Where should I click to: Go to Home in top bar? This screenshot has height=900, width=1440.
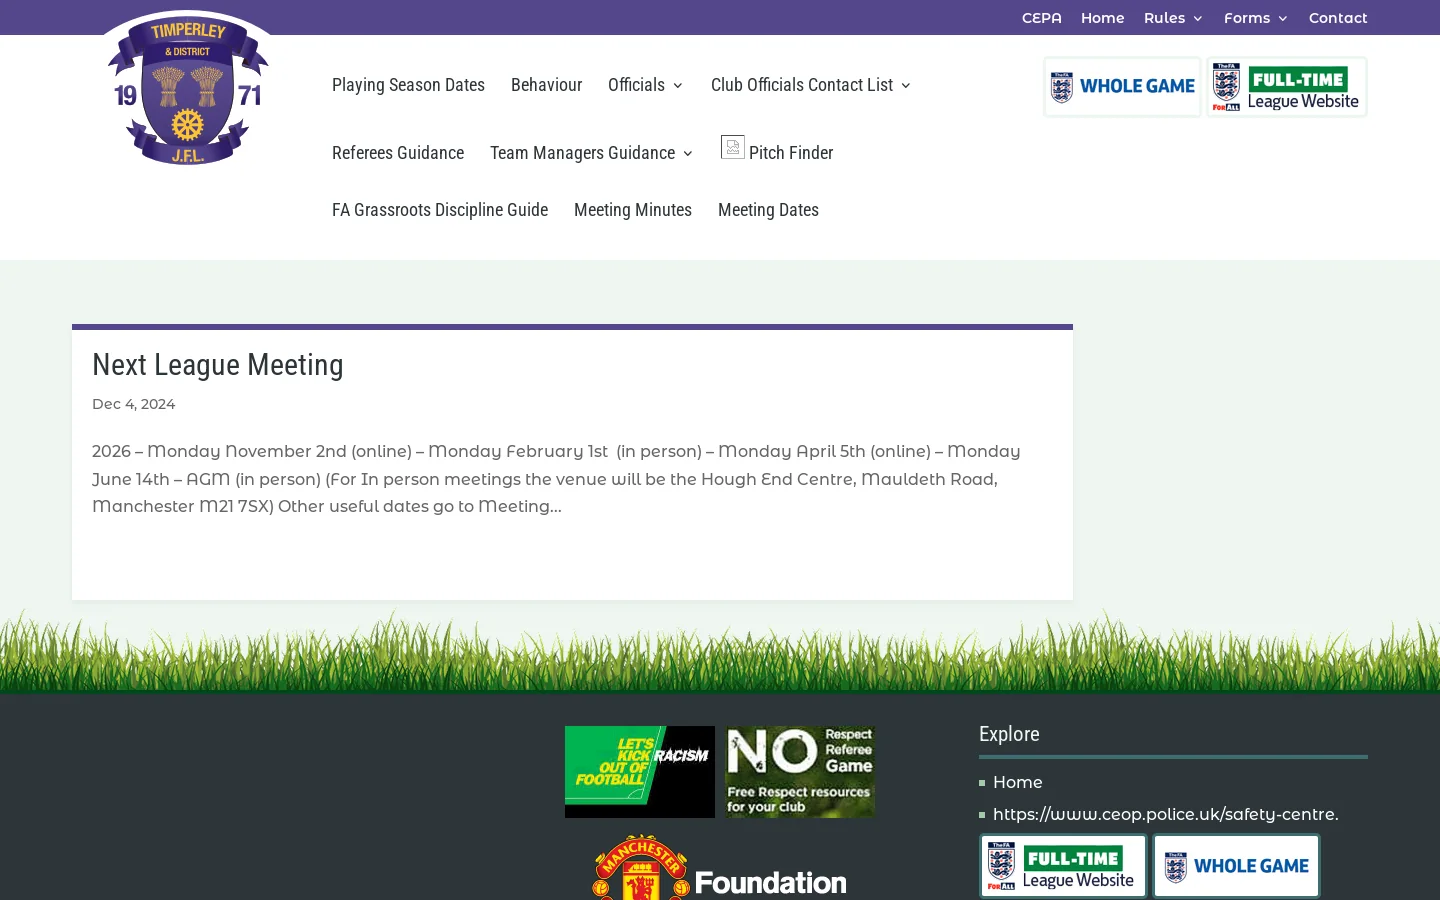[x=1103, y=18]
